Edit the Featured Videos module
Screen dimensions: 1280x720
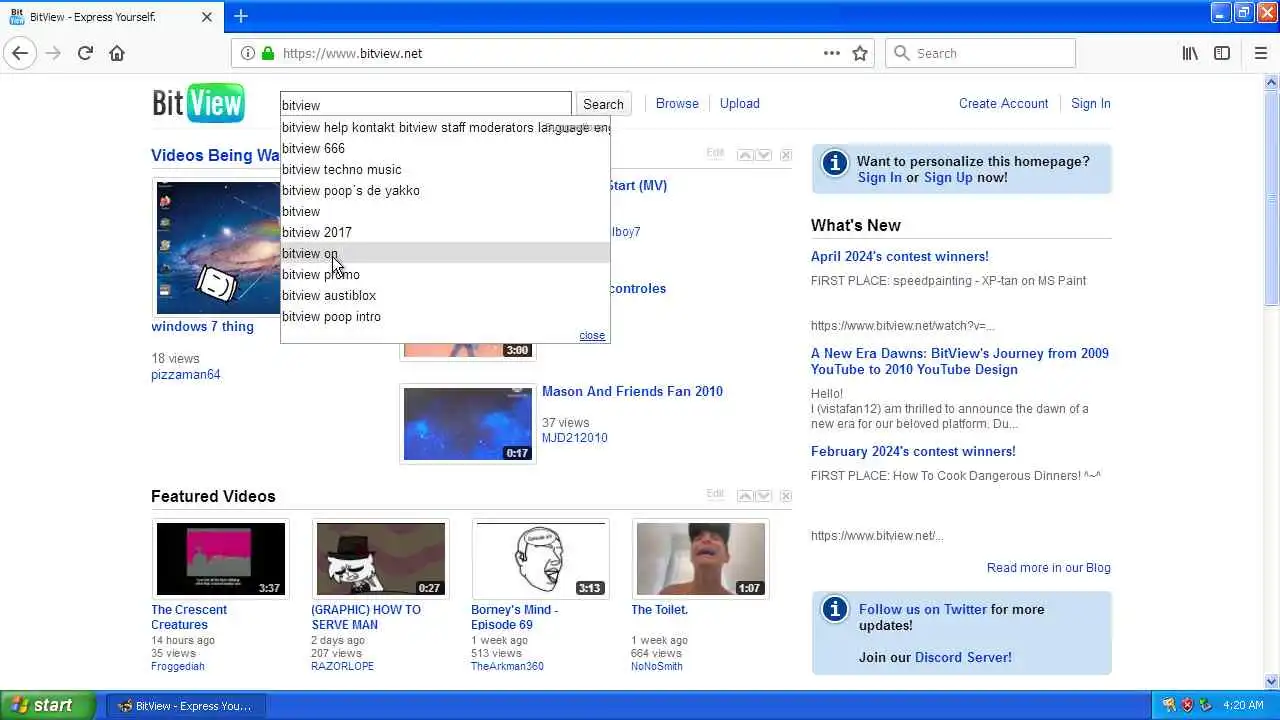[715, 494]
